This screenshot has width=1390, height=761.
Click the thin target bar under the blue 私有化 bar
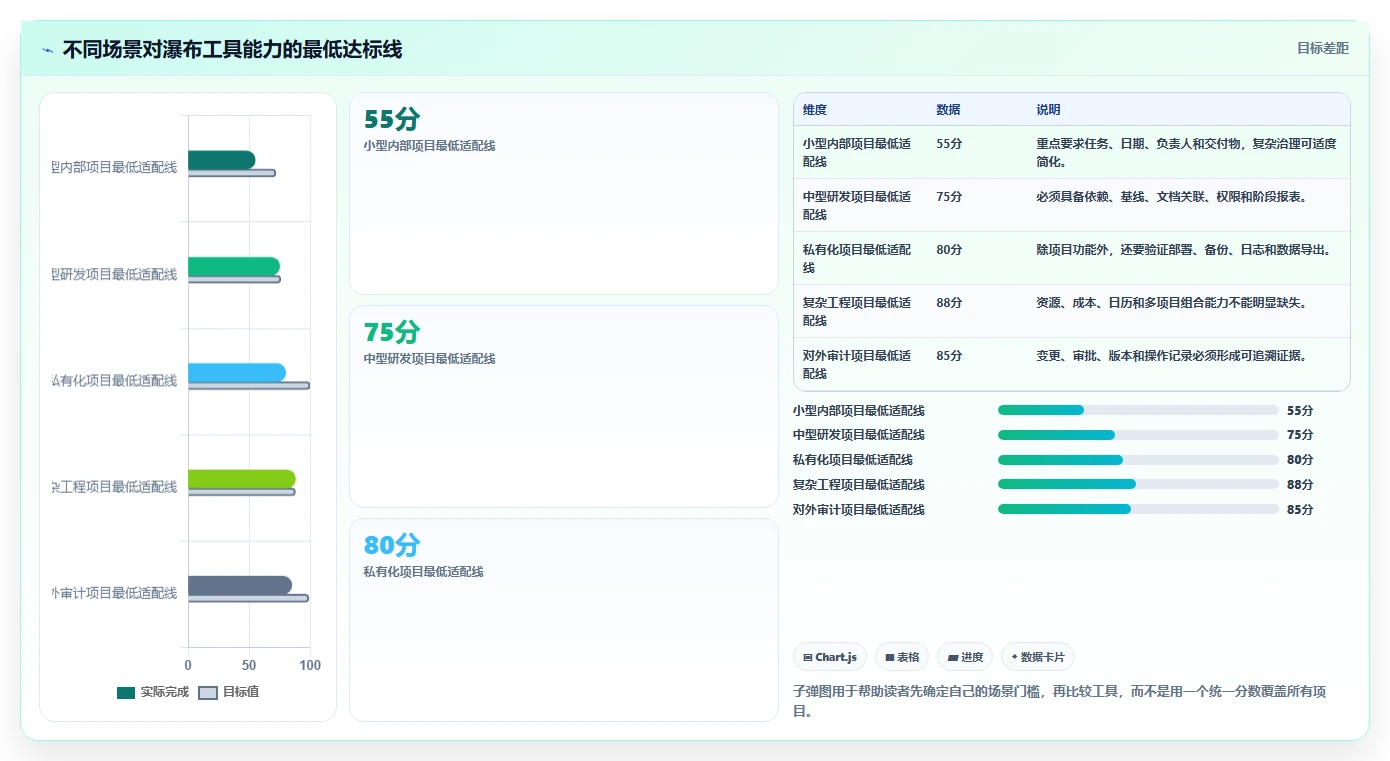click(249, 385)
